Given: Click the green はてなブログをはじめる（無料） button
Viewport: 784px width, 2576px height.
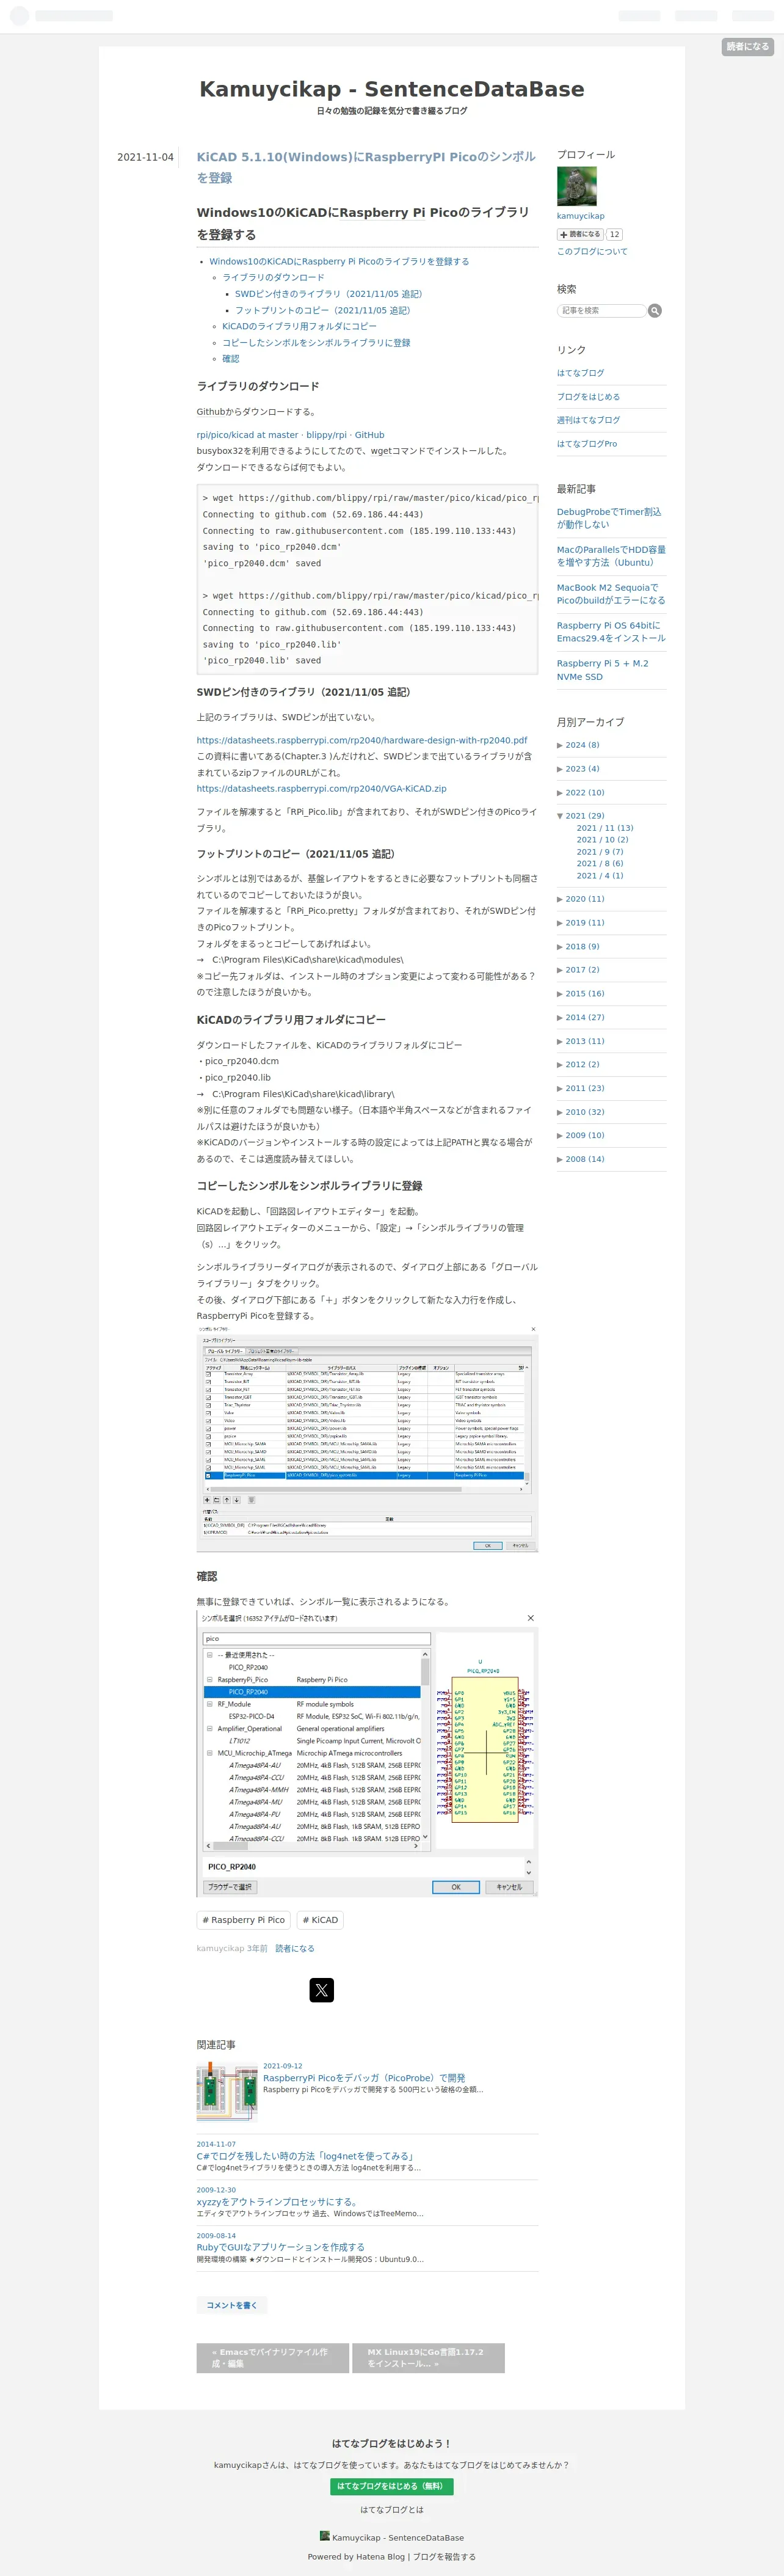Looking at the screenshot, I should [x=392, y=2487].
